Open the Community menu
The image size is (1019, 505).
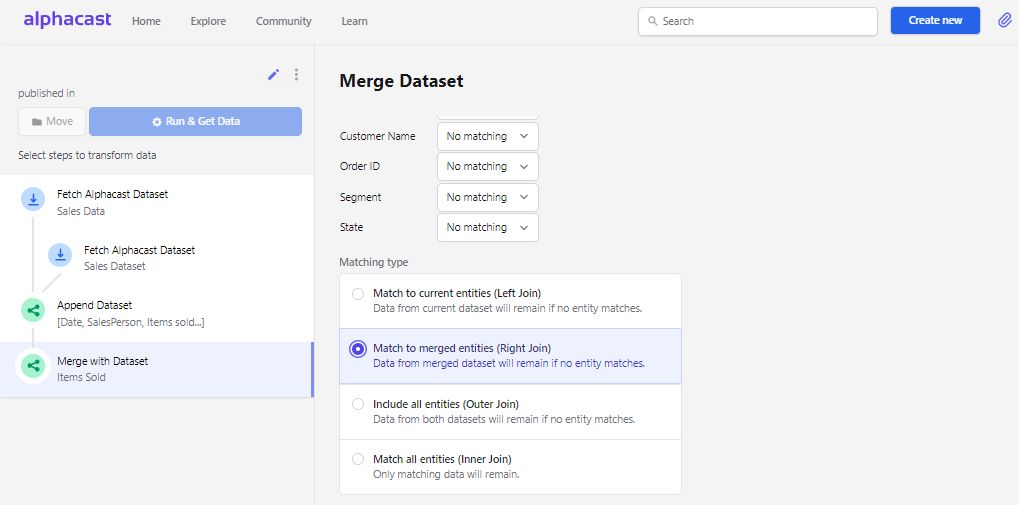pos(283,21)
